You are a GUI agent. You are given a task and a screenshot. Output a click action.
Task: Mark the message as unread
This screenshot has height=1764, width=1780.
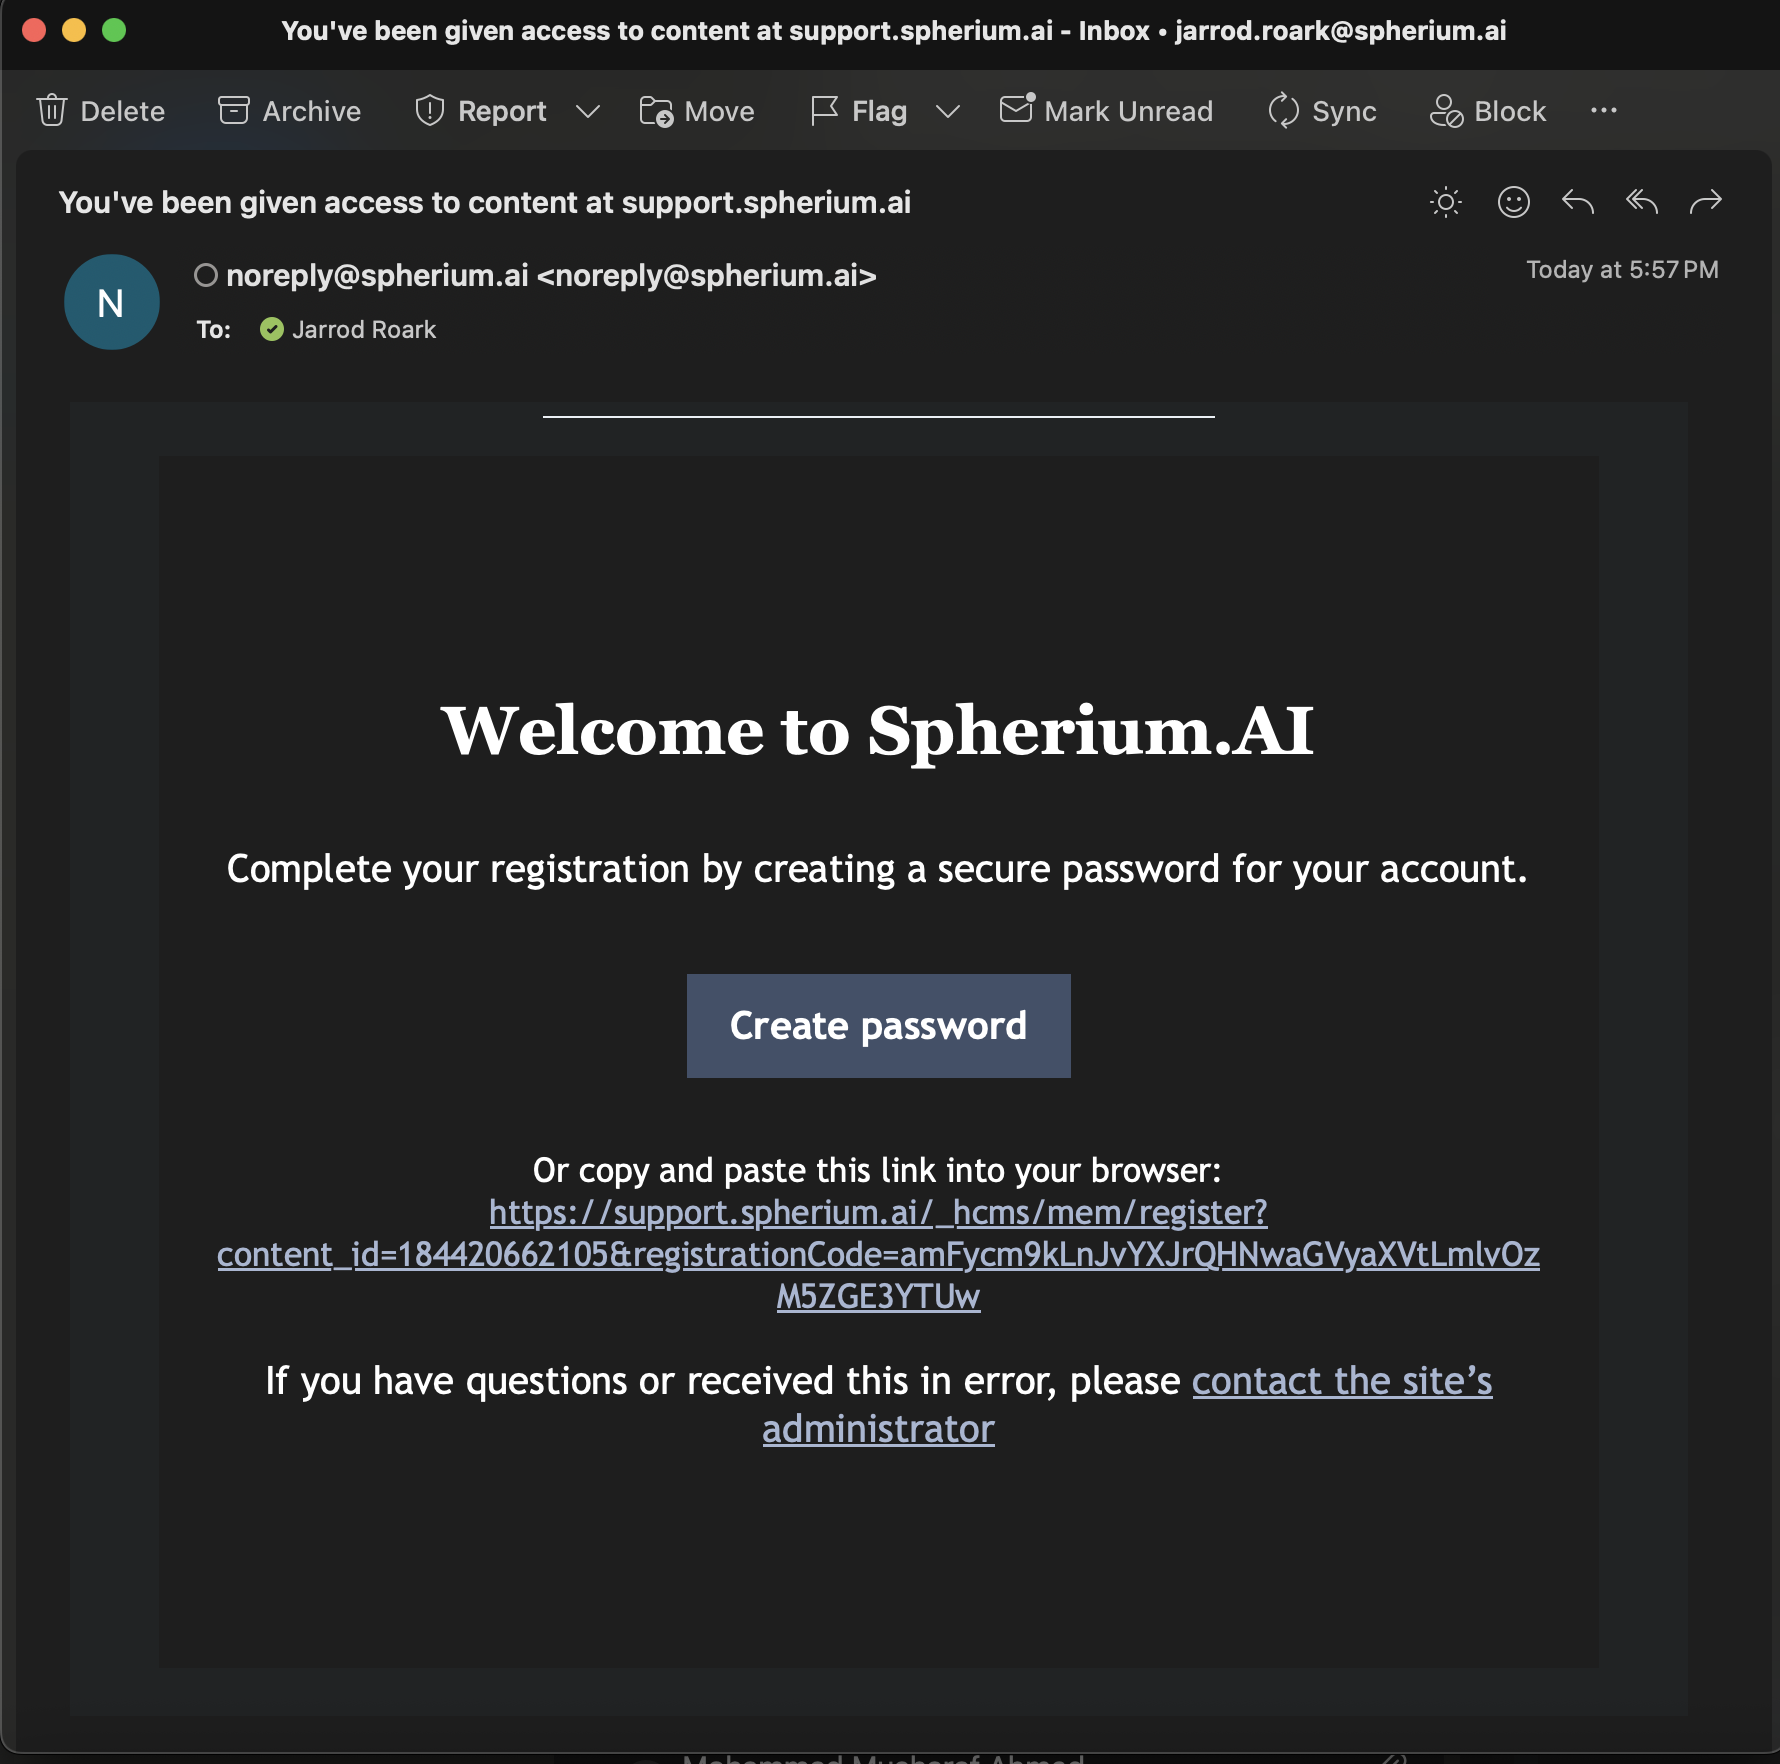[x=1106, y=111]
